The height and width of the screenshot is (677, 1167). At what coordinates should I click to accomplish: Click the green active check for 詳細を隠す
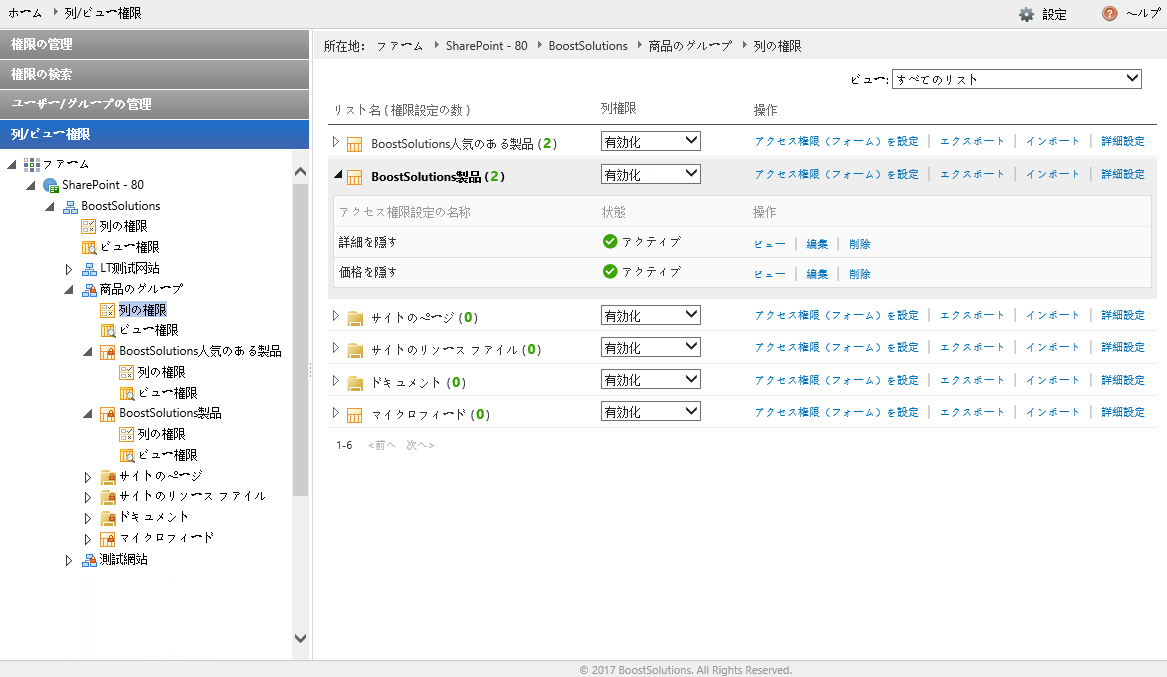point(610,242)
